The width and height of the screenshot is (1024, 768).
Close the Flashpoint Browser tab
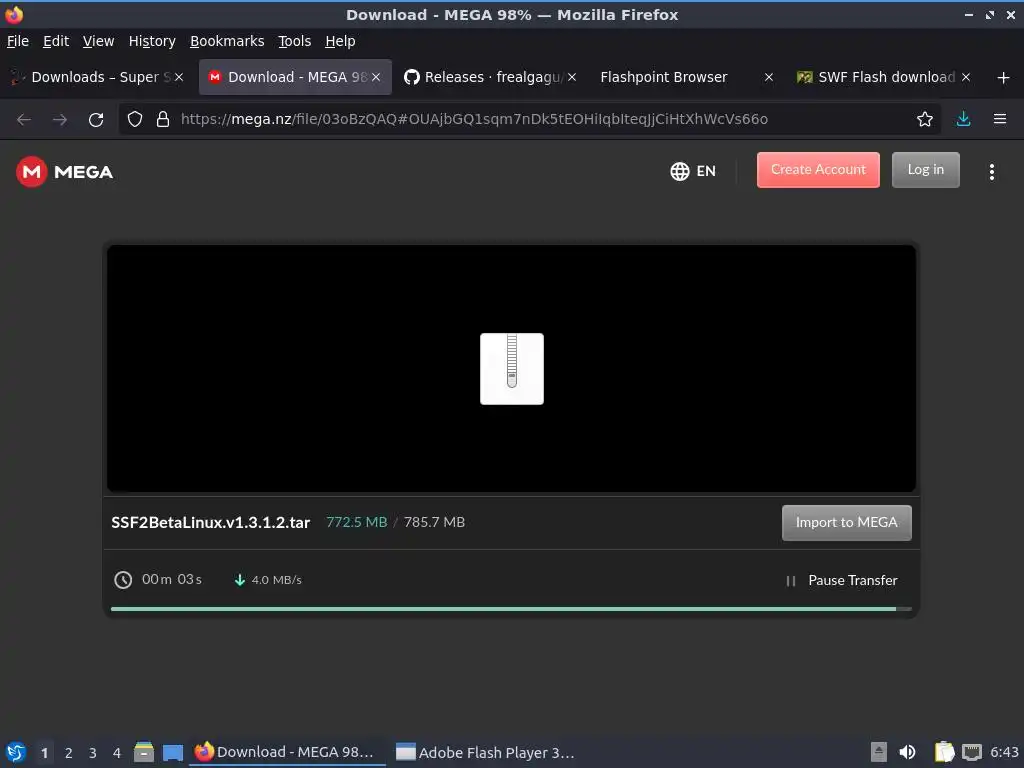pyautogui.click(x=769, y=77)
